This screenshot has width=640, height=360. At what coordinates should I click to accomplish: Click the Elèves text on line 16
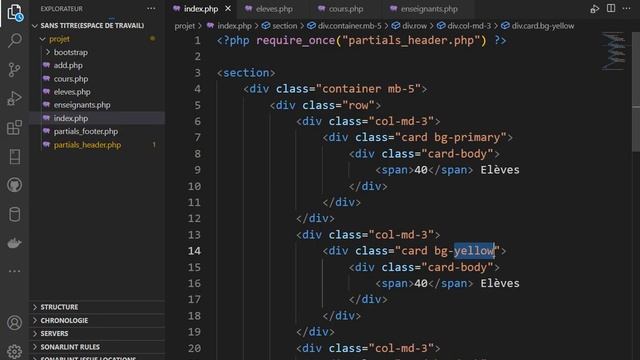pyautogui.click(x=500, y=283)
